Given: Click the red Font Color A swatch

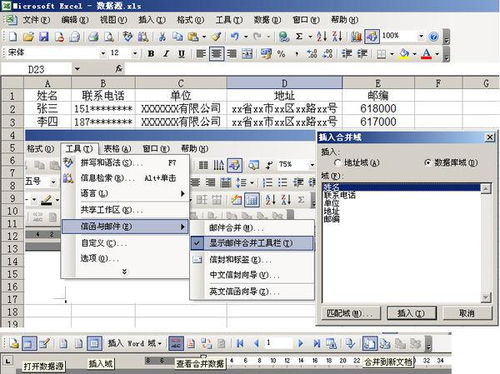Looking at the screenshot, I should click(x=426, y=54).
